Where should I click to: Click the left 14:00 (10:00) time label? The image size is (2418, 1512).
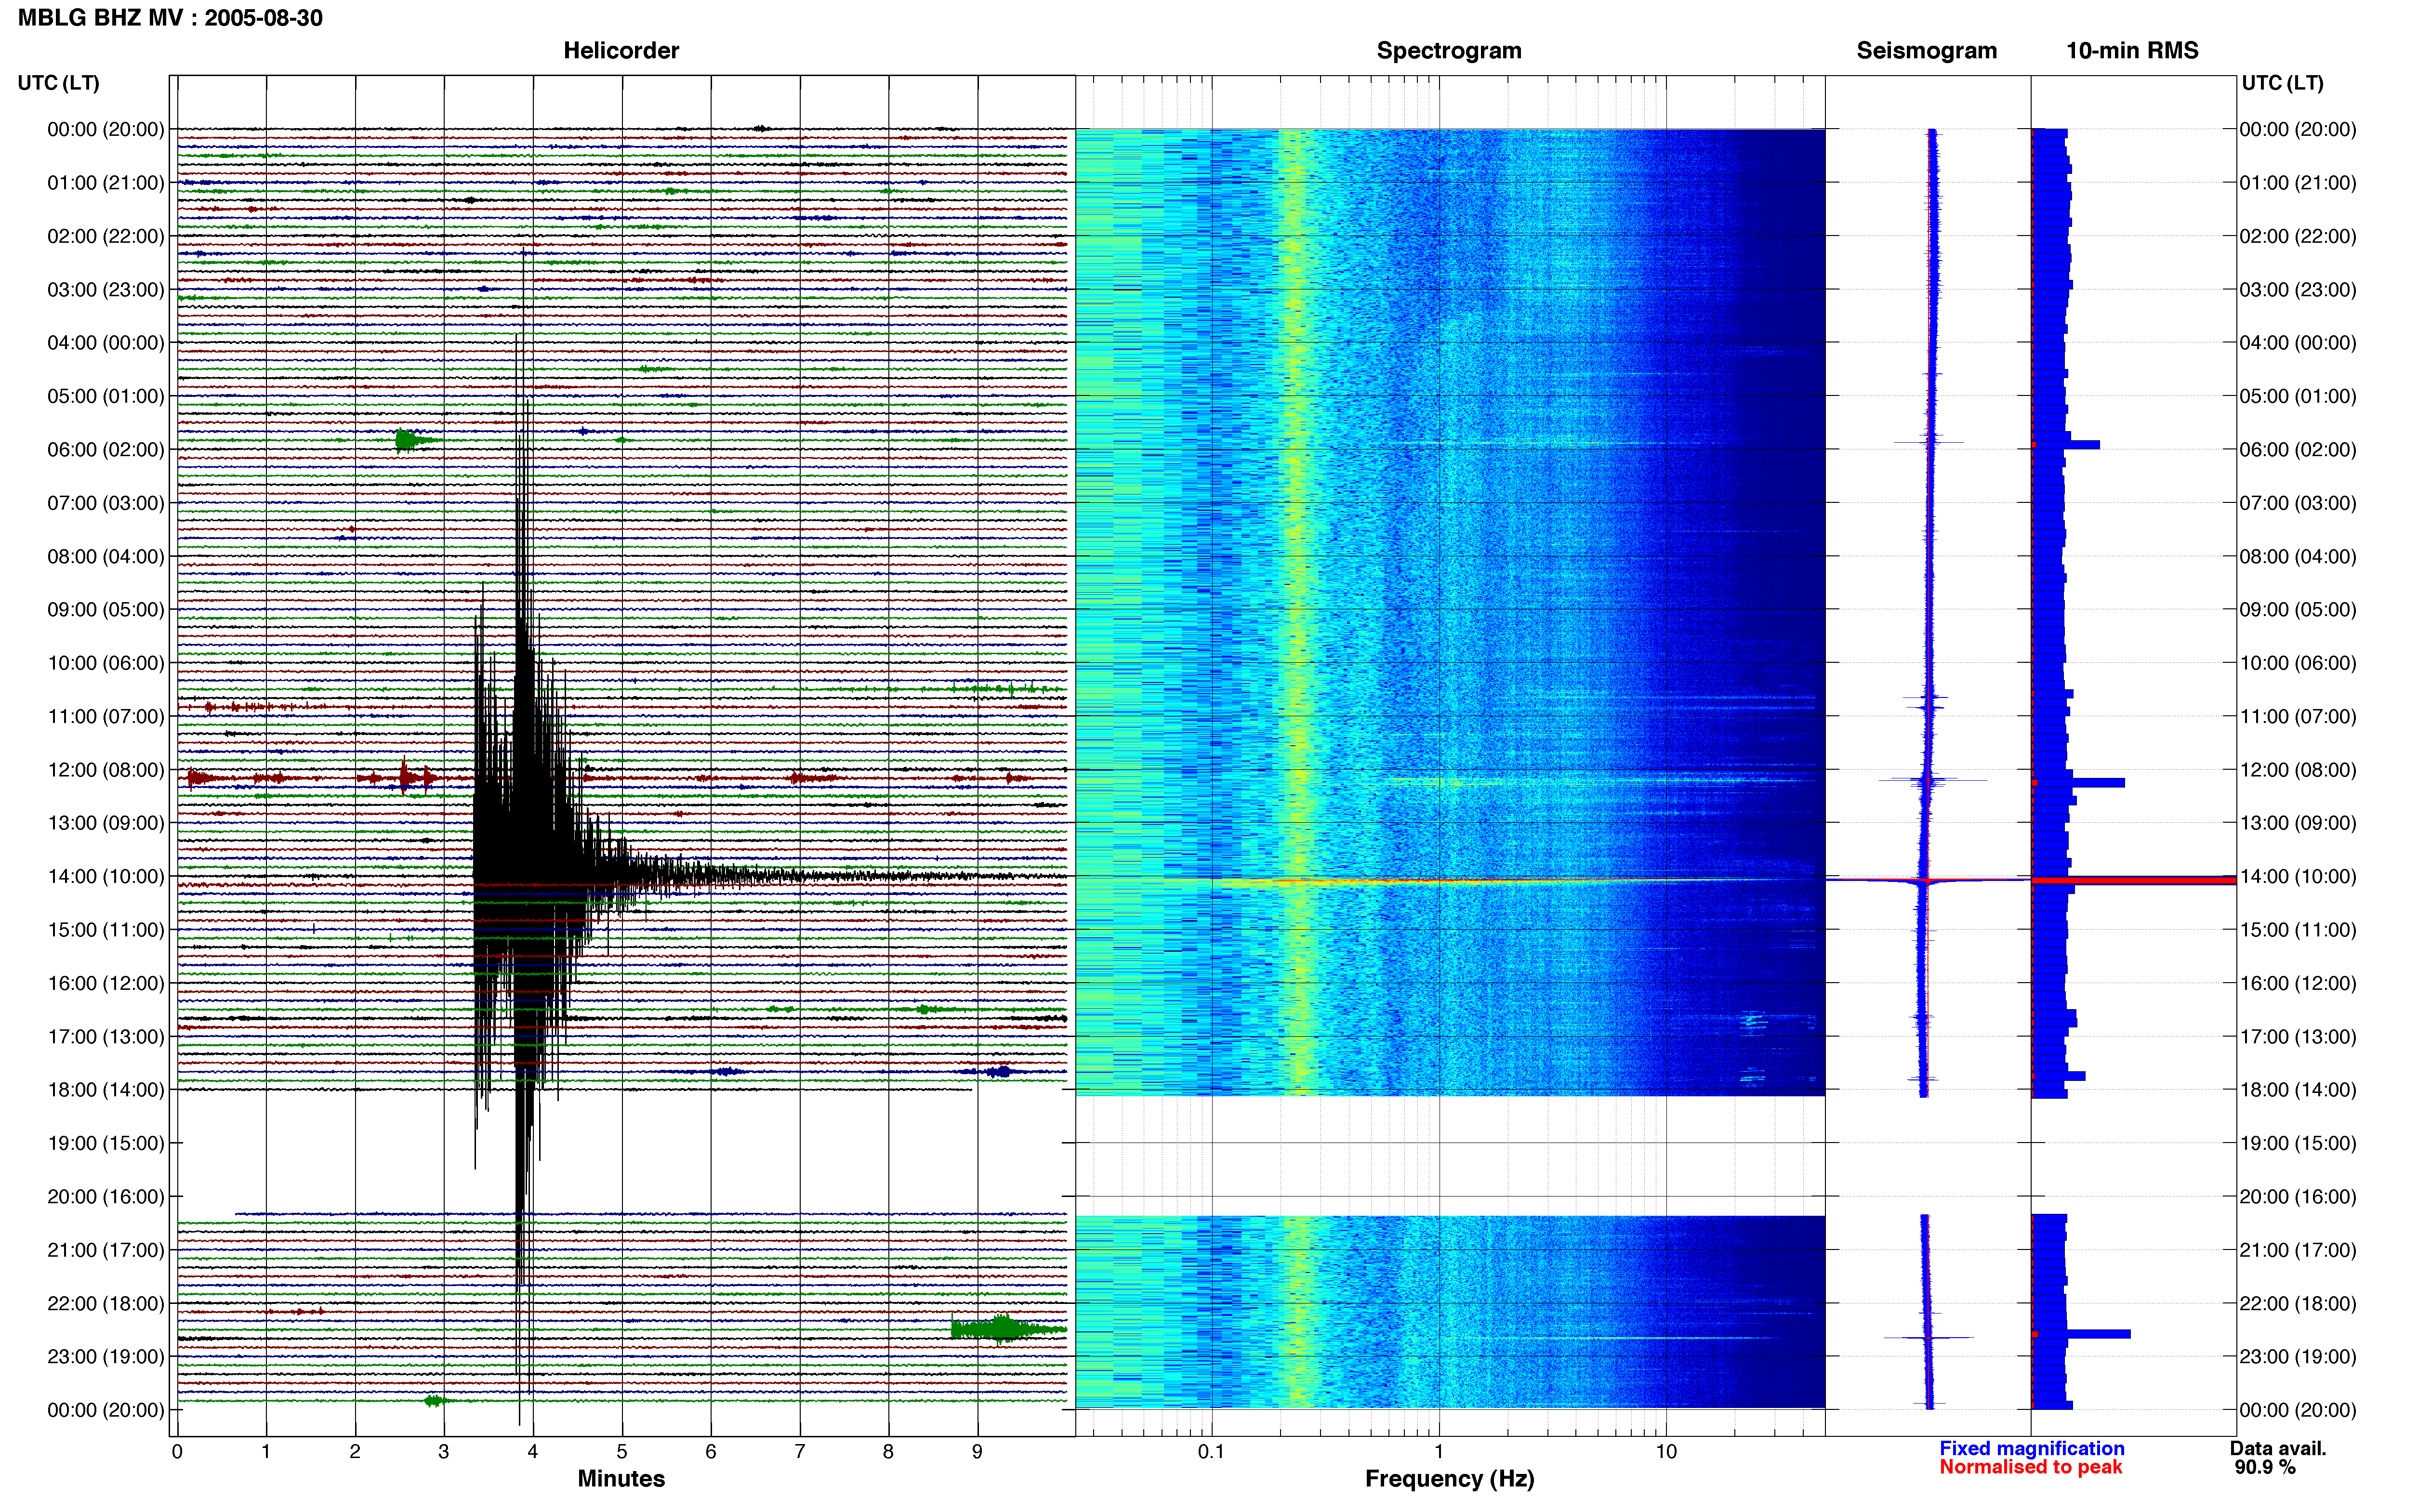(x=106, y=876)
